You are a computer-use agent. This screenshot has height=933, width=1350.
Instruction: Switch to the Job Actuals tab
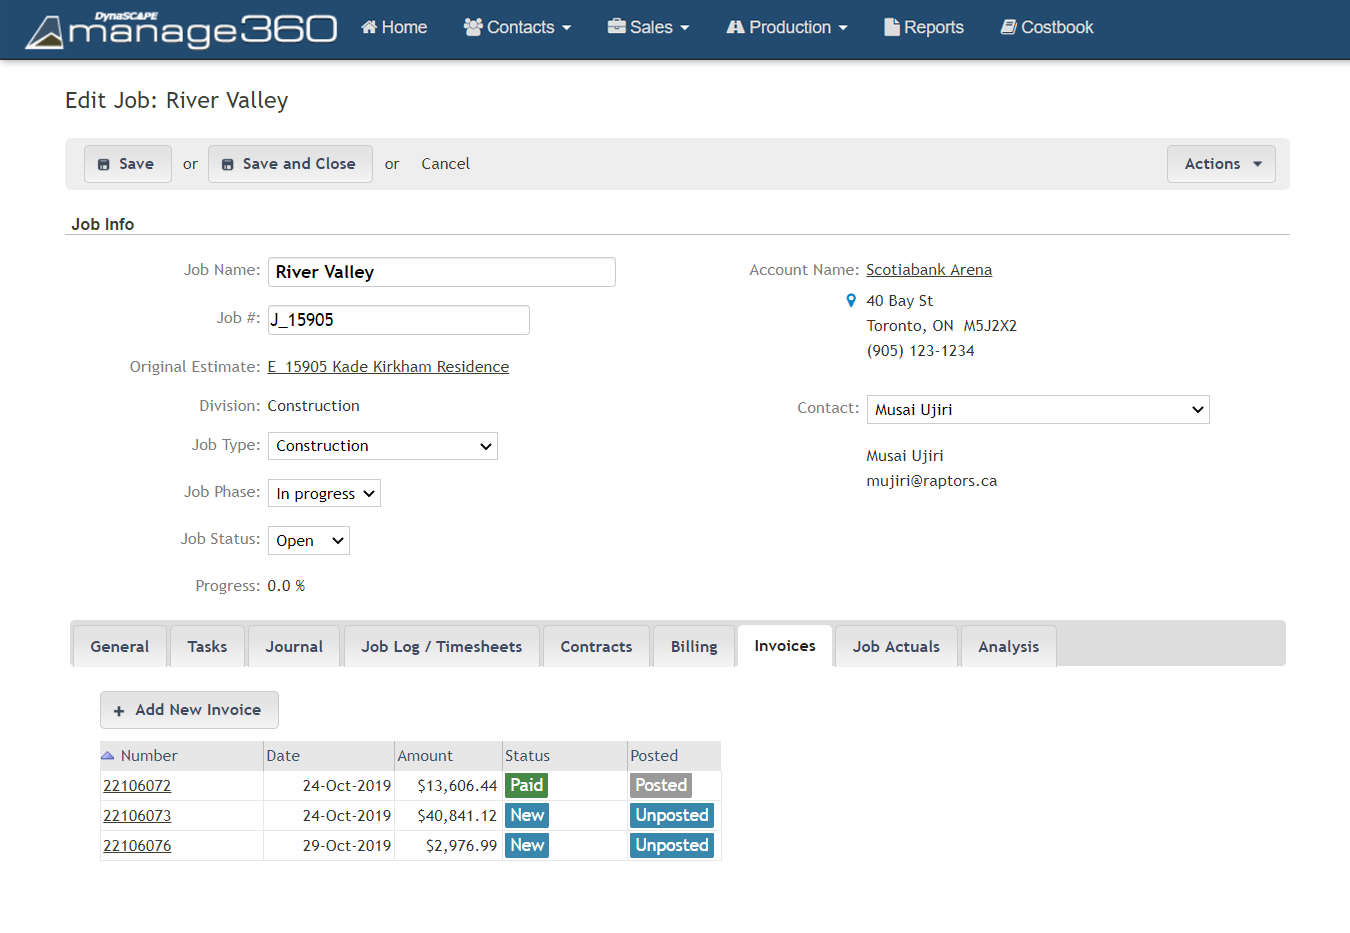(895, 647)
